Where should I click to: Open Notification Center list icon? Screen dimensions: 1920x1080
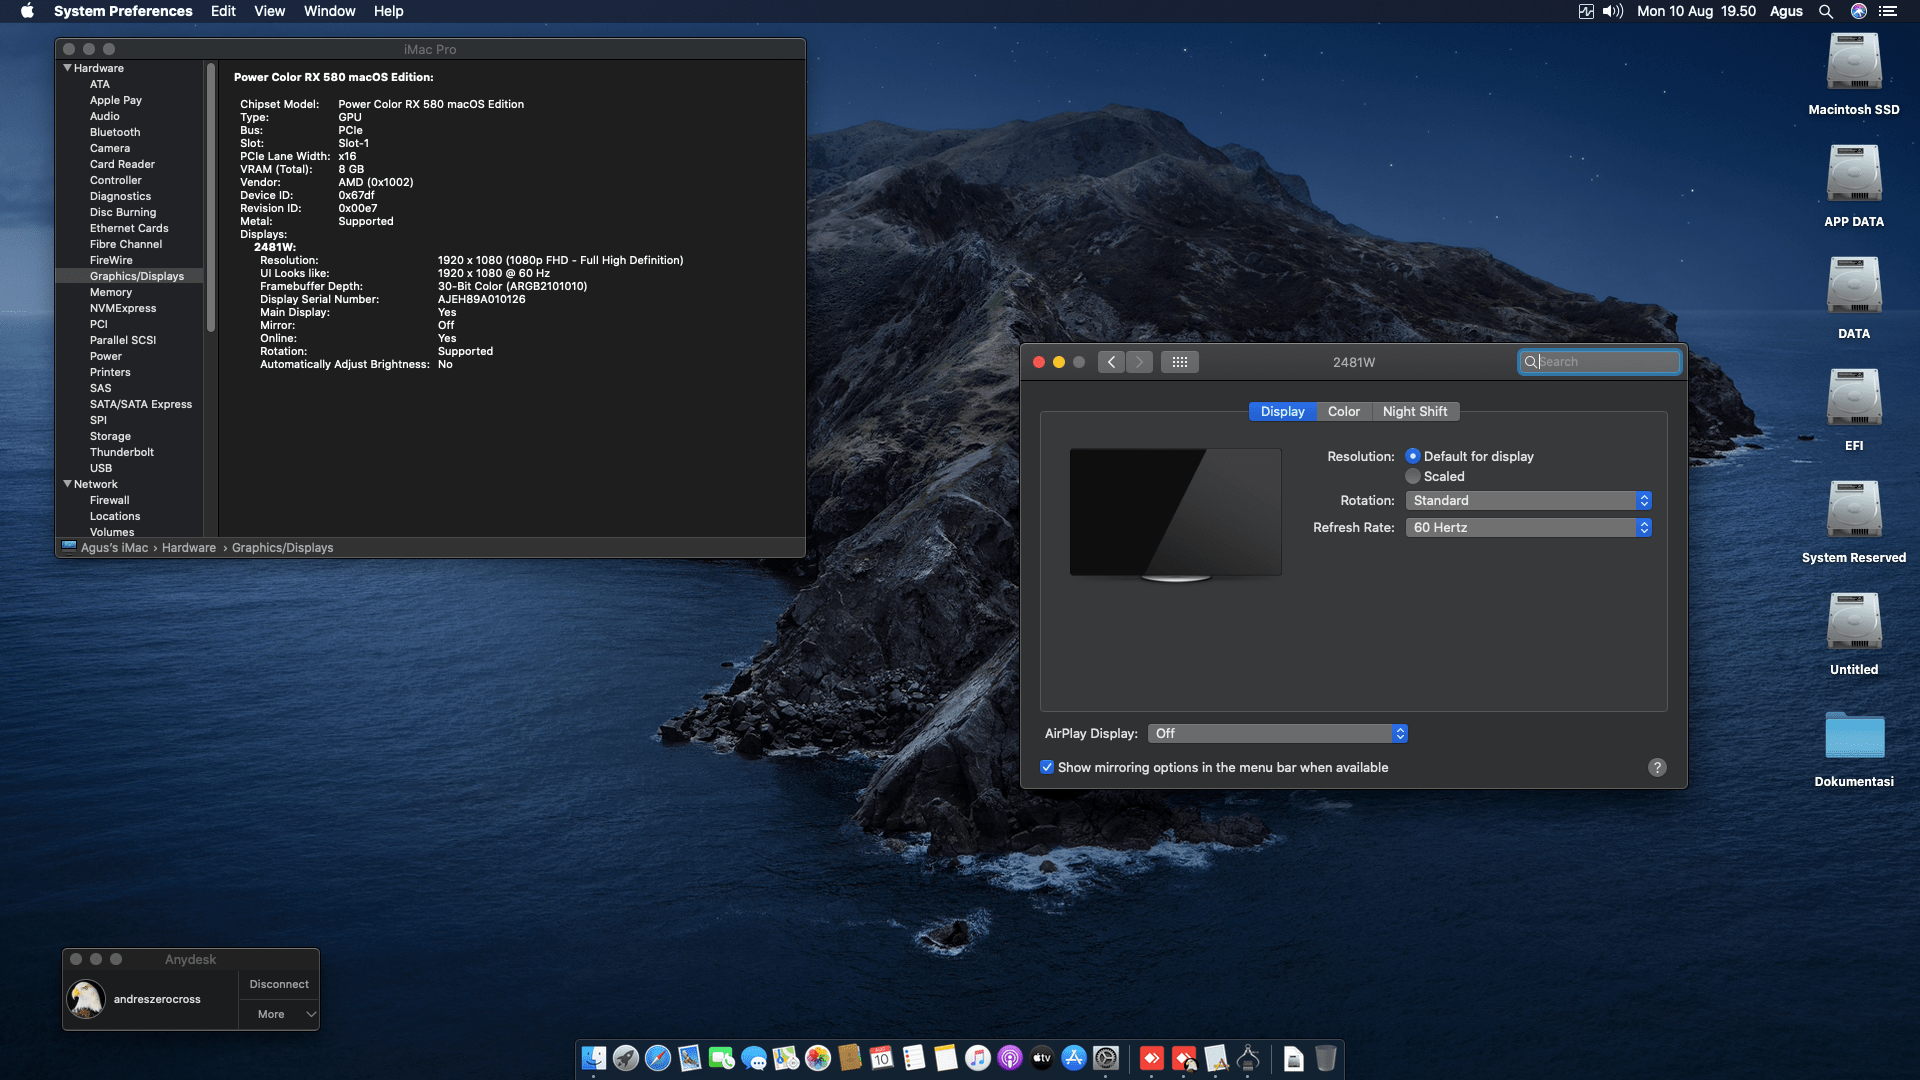pyautogui.click(x=1888, y=11)
